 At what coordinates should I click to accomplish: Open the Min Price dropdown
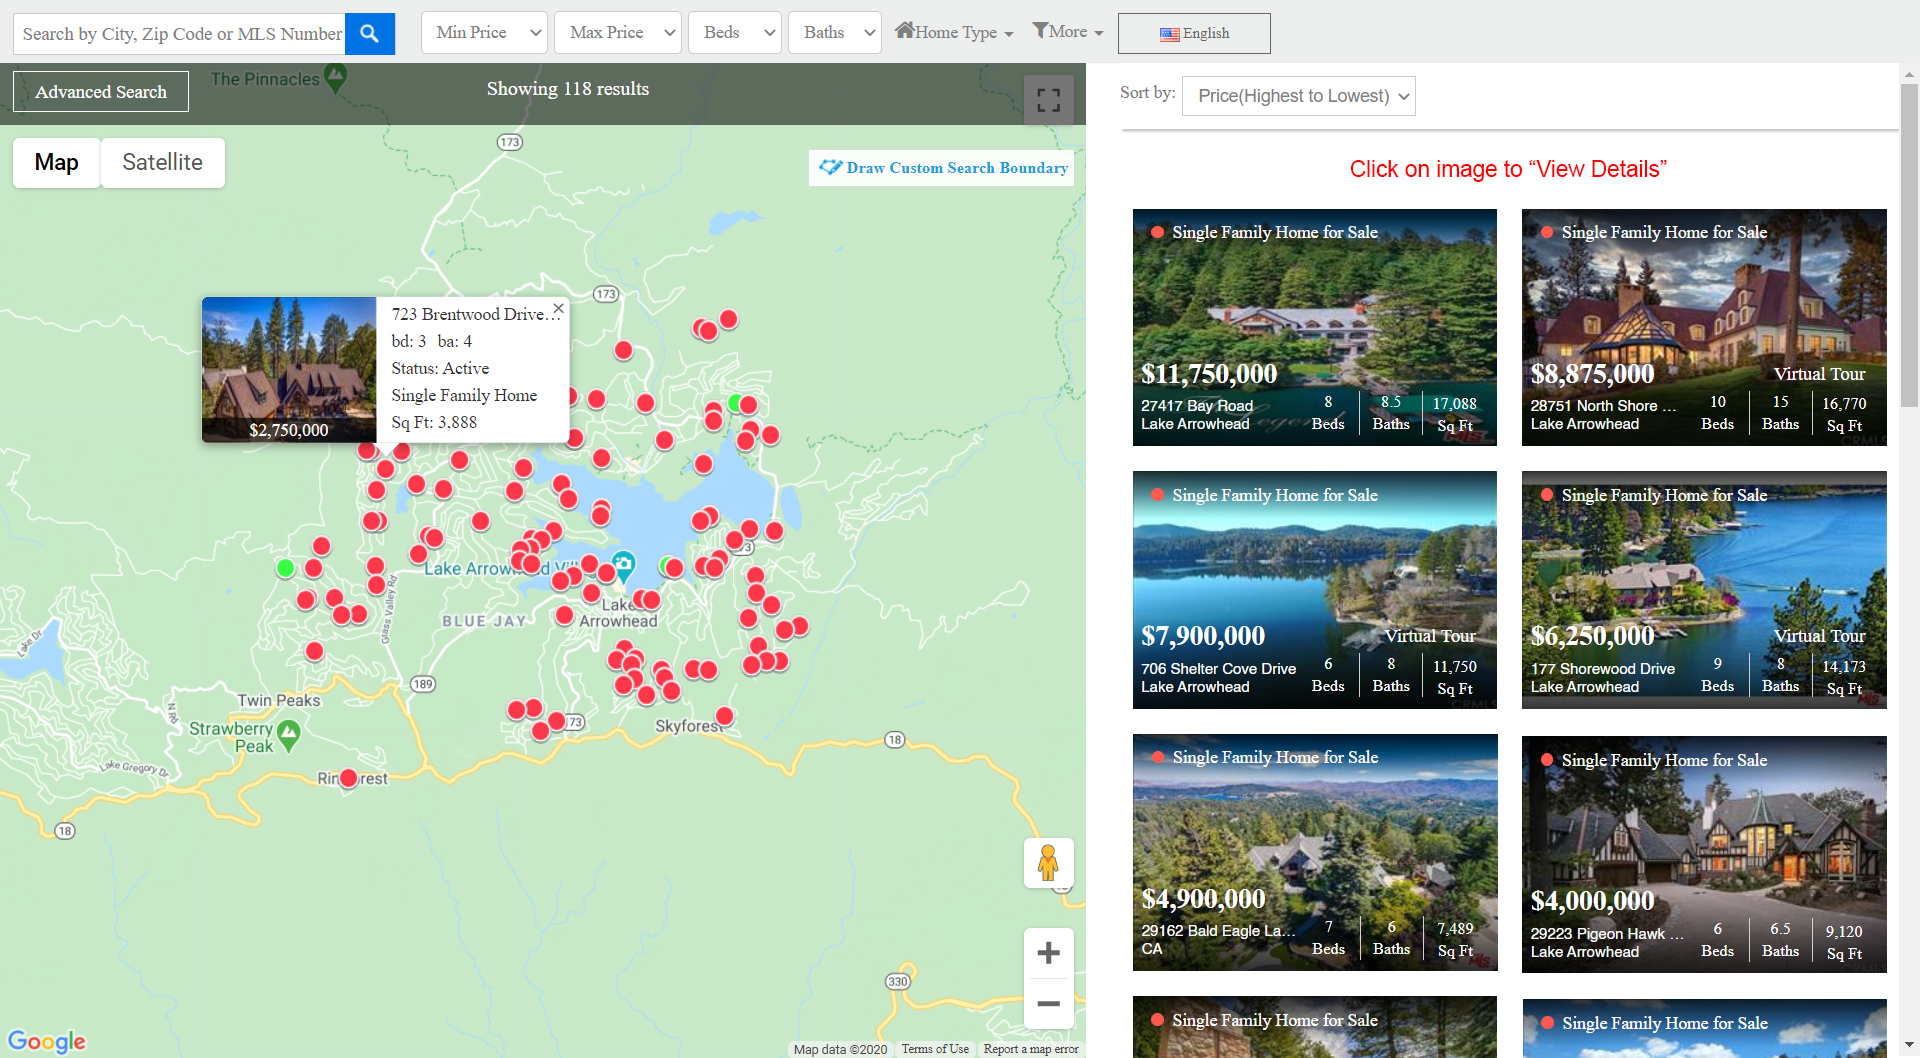coord(484,33)
